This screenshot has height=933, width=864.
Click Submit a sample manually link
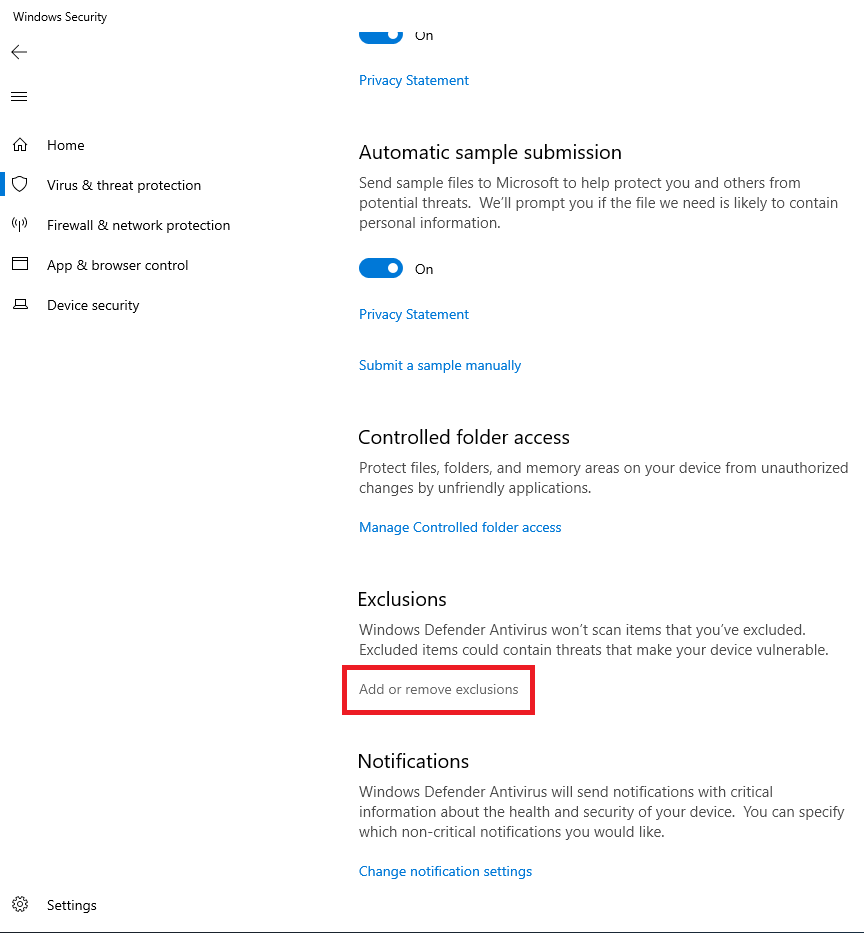point(440,365)
